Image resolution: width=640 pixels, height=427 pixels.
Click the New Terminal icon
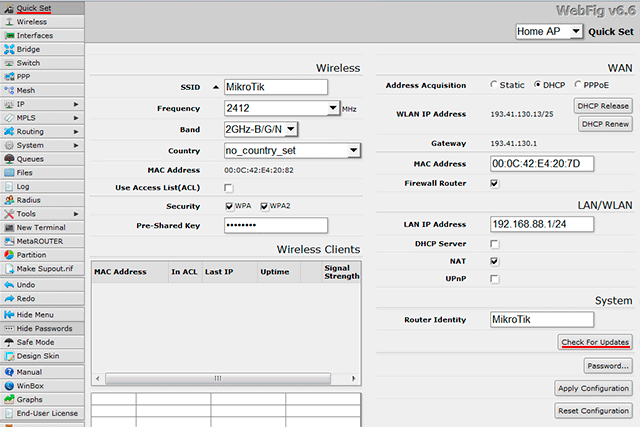pos(9,227)
